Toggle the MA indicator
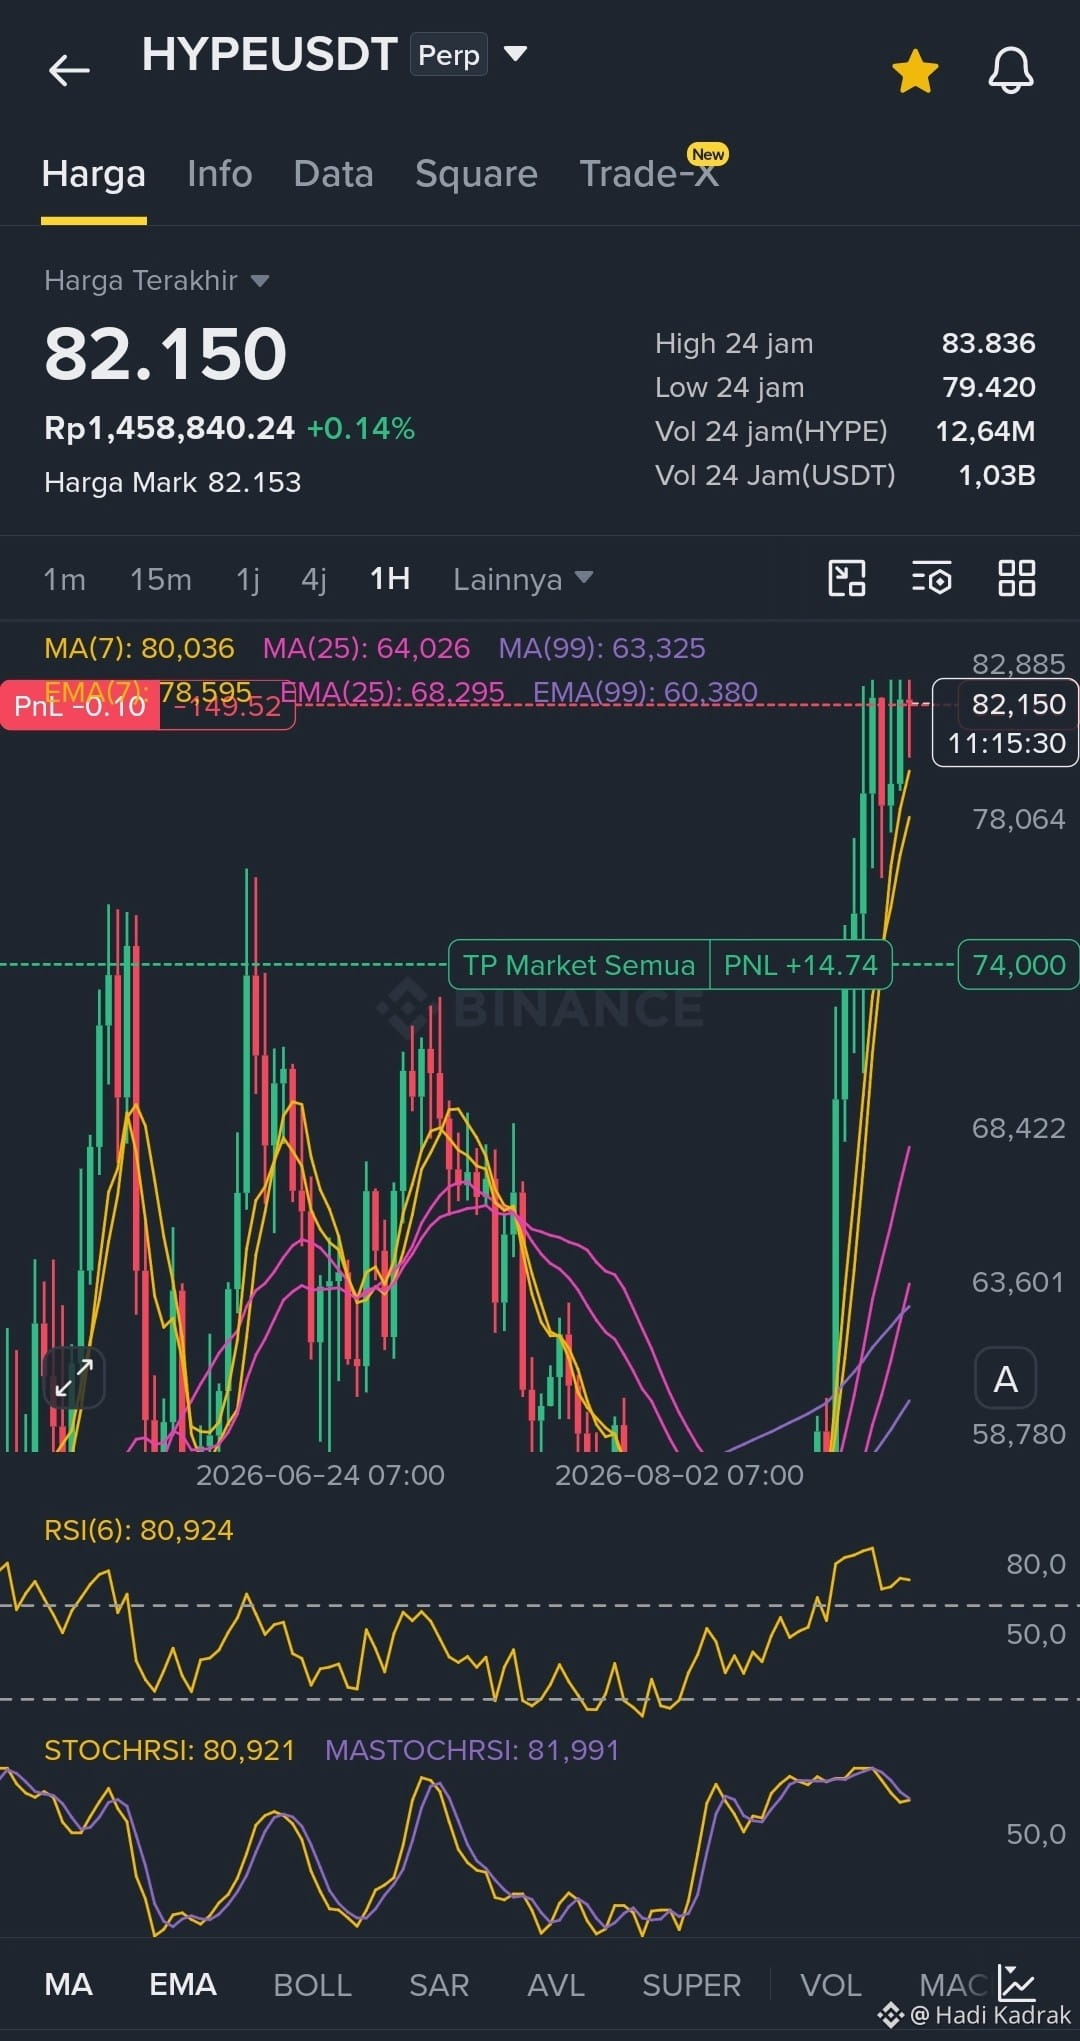The width and height of the screenshot is (1080, 2041). click(x=69, y=1985)
